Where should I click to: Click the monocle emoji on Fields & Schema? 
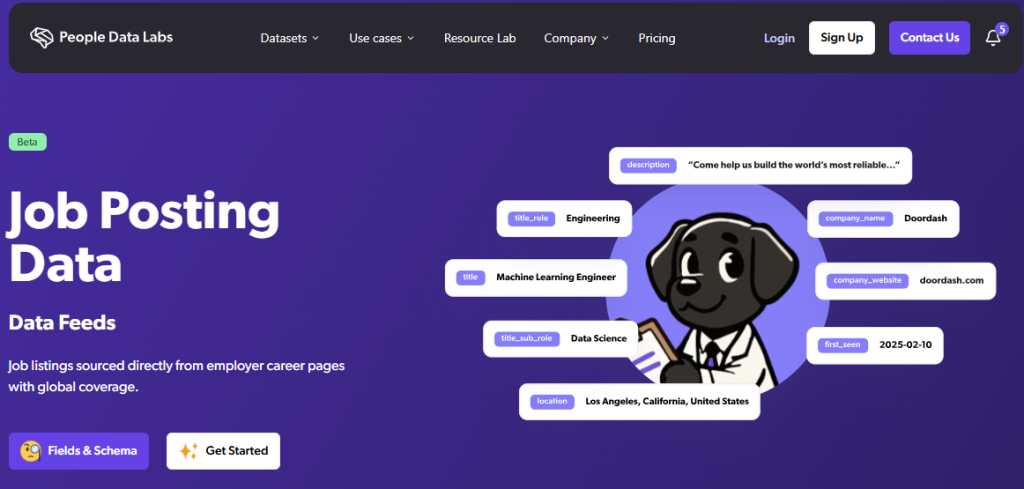pyautogui.click(x=30, y=451)
